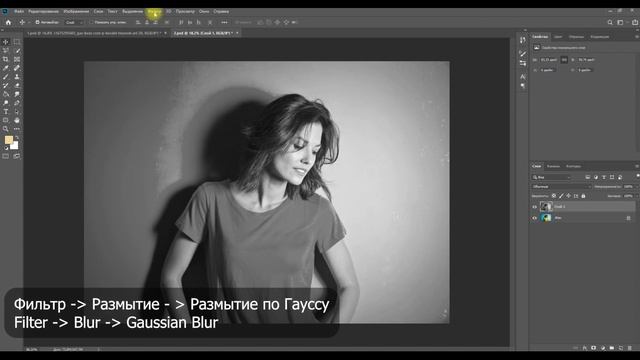The height and width of the screenshot is (360, 640).
Task: Select the Clone Stamp tool
Action: click(17, 77)
